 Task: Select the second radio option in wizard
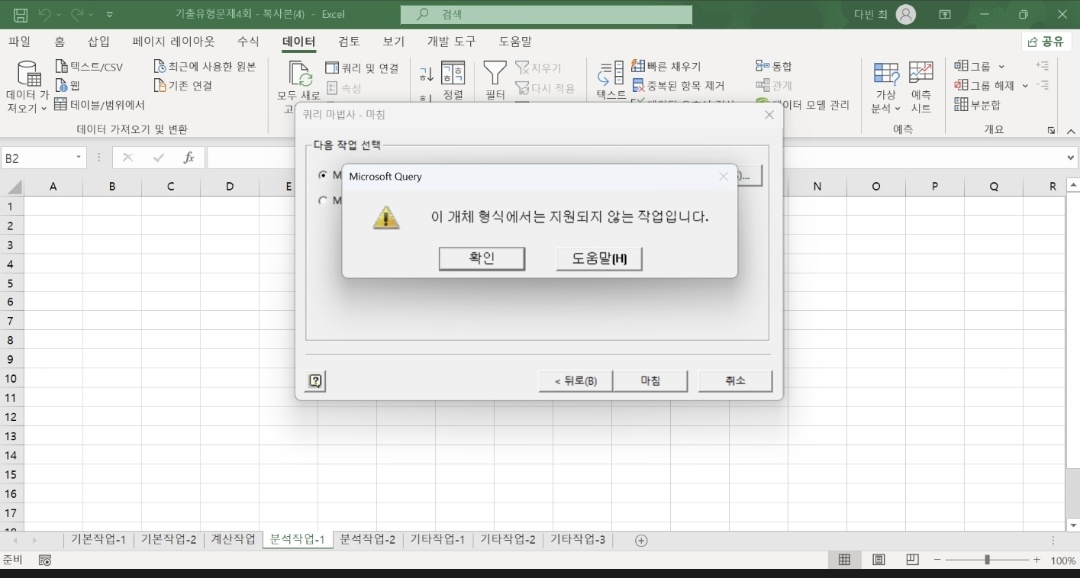[x=323, y=200]
